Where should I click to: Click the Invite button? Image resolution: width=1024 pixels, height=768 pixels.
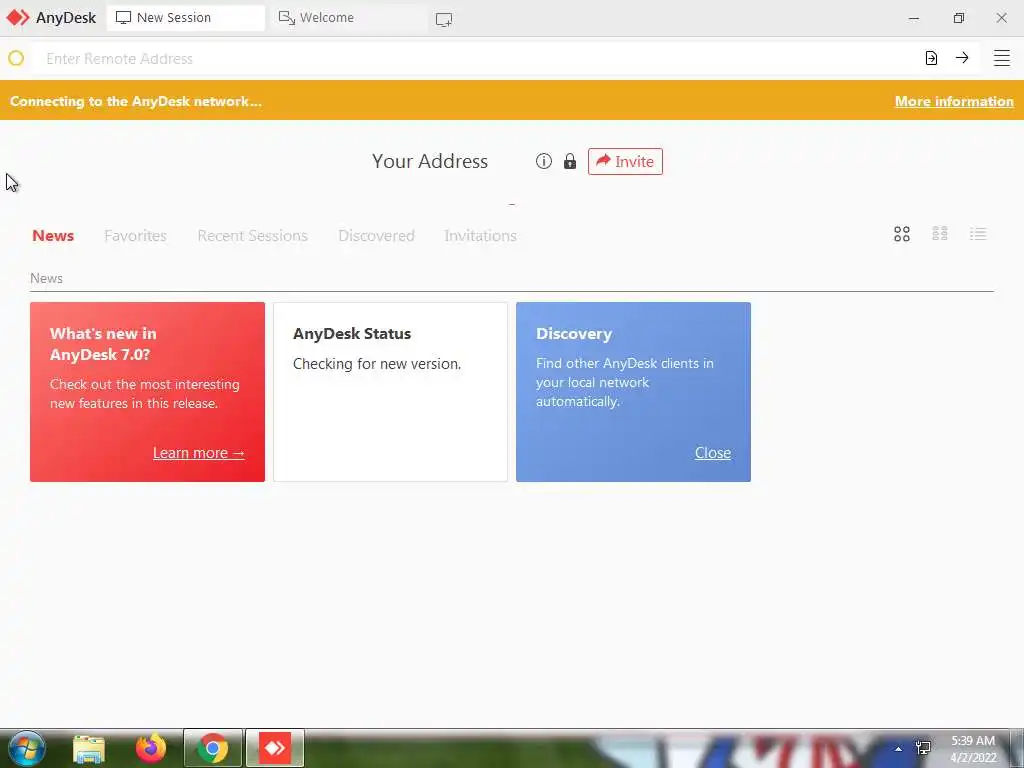[x=626, y=161]
